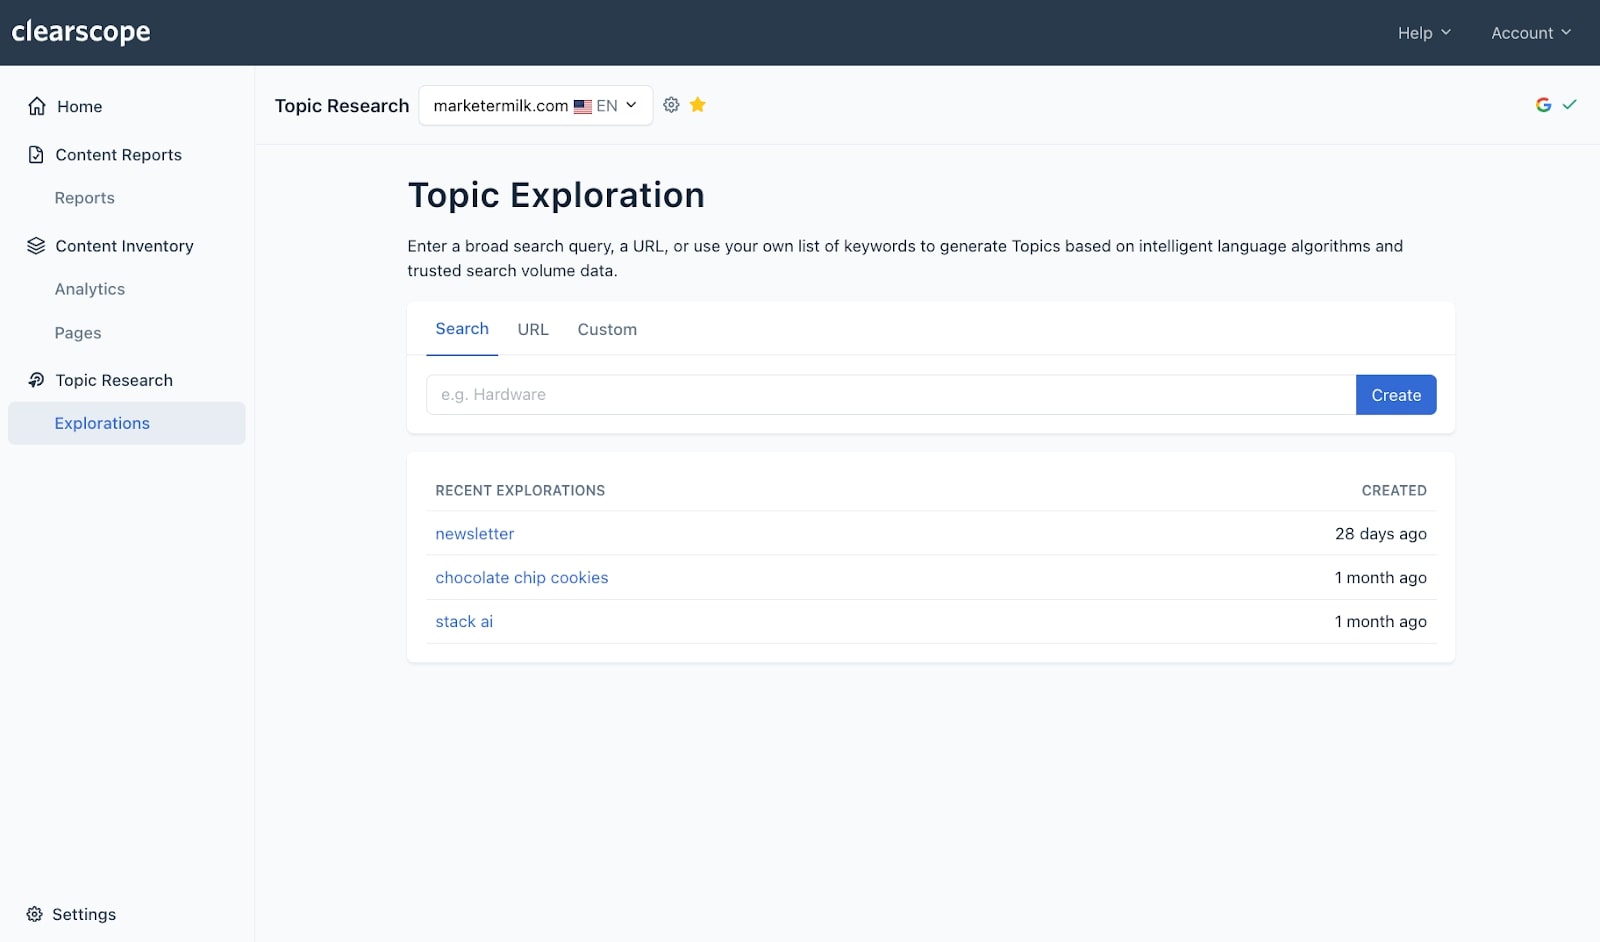Click the Topic Exploration heading
The width and height of the screenshot is (1600, 942).
(x=556, y=195)
